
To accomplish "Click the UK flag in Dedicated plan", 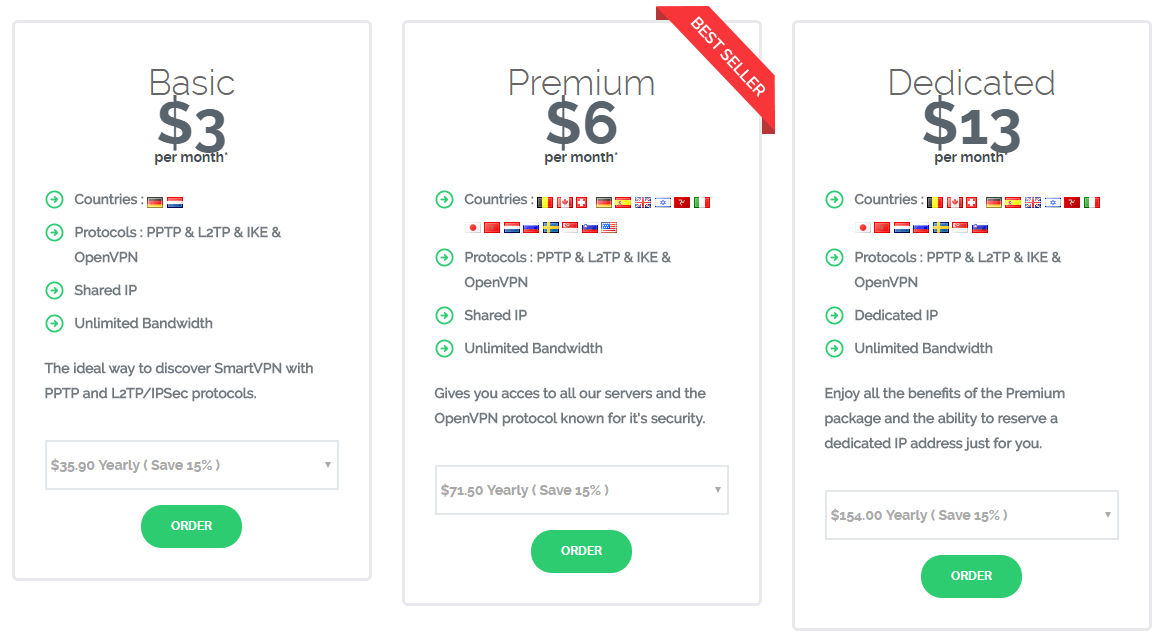I will point(1033,202).
